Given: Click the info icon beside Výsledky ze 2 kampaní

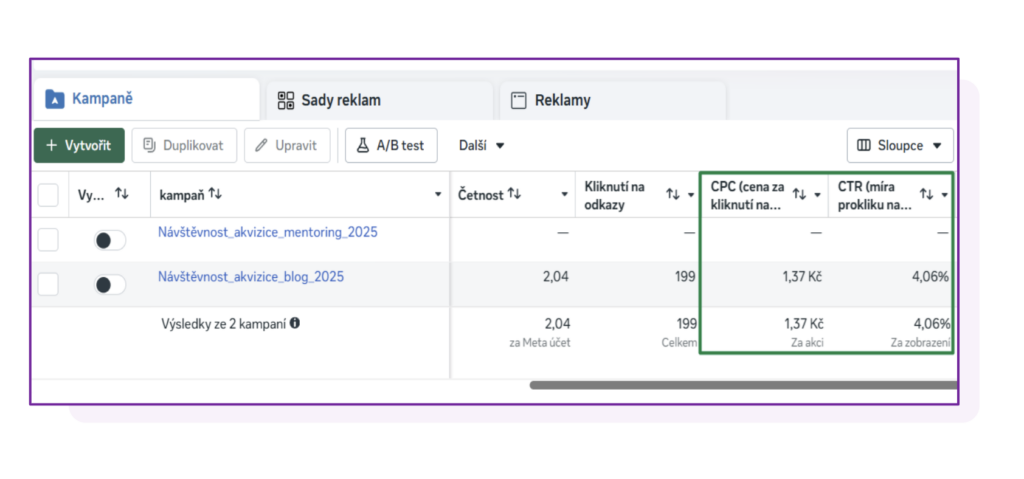Looking at the screenshot, I should 295,323.
